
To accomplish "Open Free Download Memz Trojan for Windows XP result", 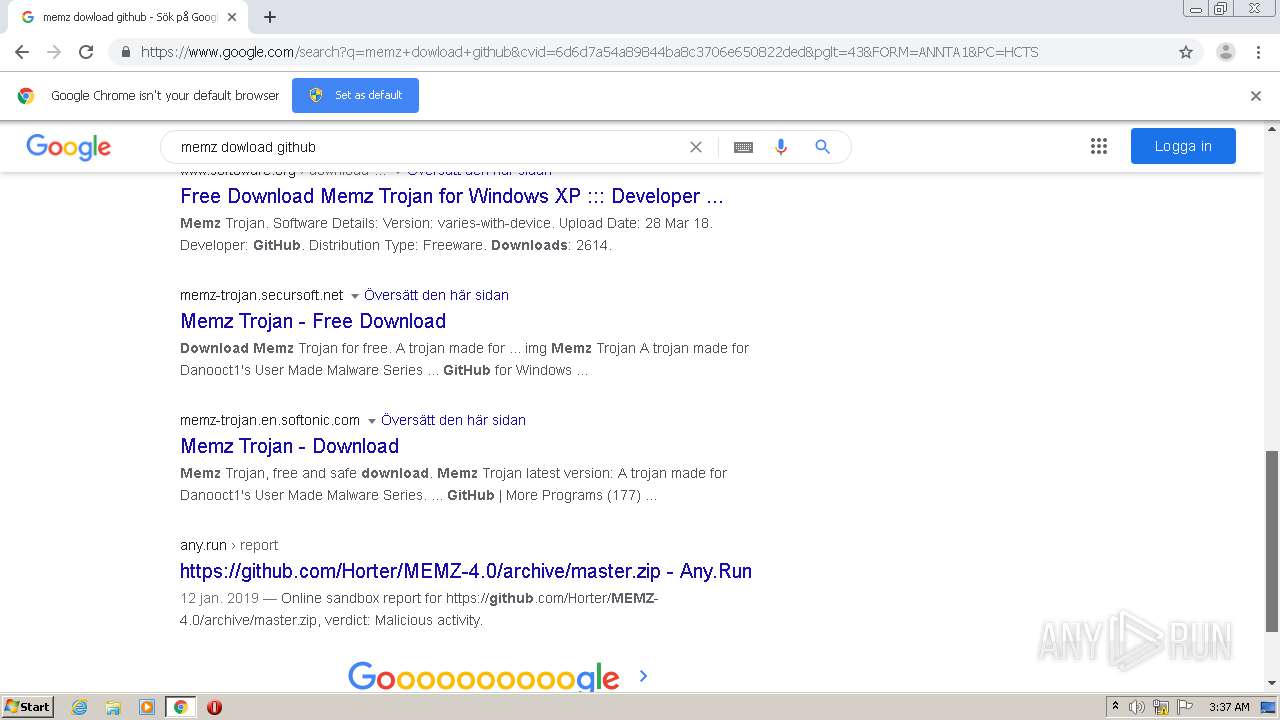I will (452, 196).
